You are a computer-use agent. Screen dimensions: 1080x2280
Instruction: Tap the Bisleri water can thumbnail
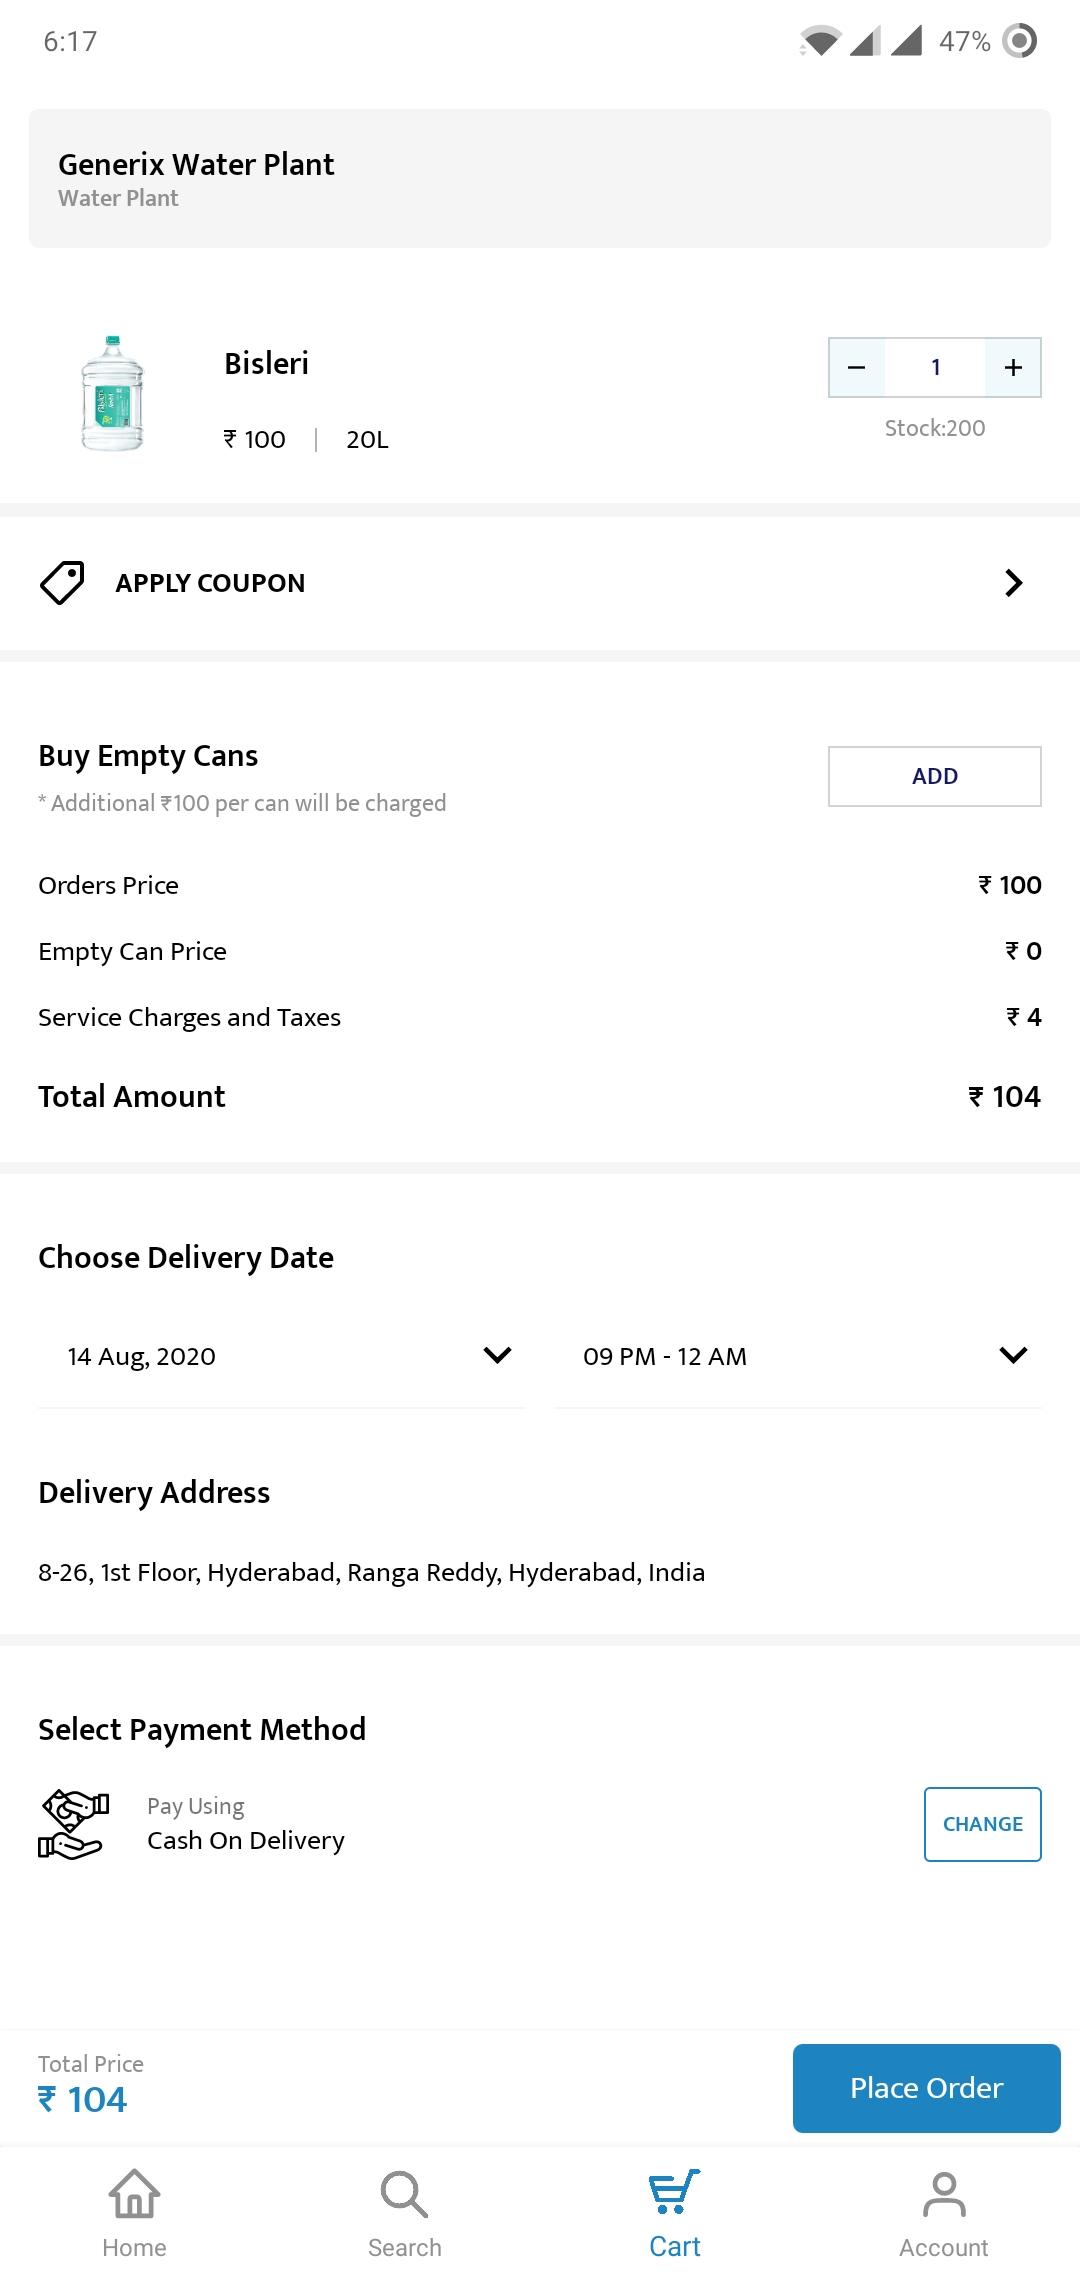(x=113, y=393)
